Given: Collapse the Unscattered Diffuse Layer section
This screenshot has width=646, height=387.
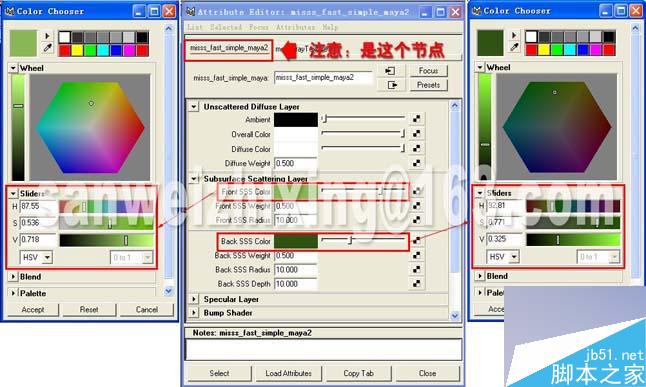Looking at the screenshot, I should [x=193, y=107].
